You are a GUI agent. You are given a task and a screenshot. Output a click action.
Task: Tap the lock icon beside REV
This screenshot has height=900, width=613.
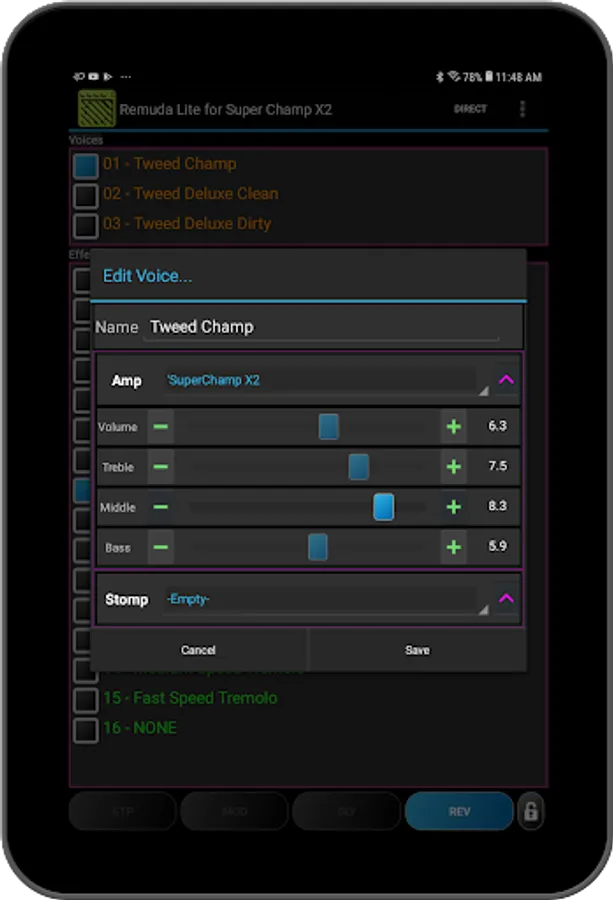coord(531,811)
